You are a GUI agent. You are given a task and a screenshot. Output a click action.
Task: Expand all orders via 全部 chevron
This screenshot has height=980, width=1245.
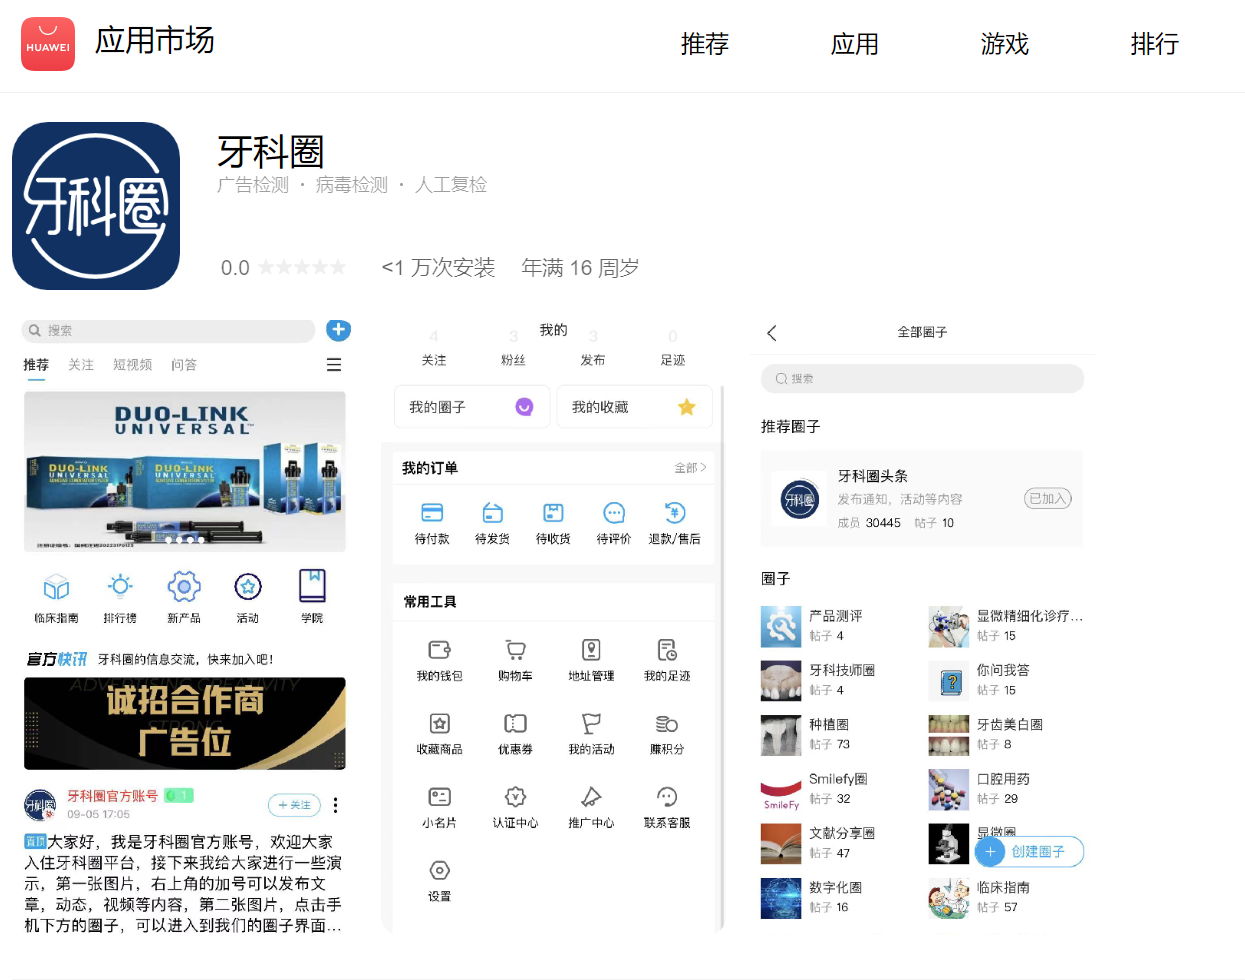691,468
